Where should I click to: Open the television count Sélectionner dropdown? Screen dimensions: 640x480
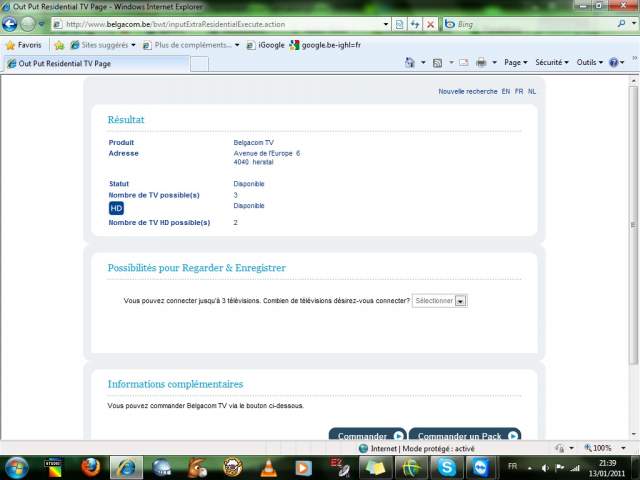click(x=440, y=300)
